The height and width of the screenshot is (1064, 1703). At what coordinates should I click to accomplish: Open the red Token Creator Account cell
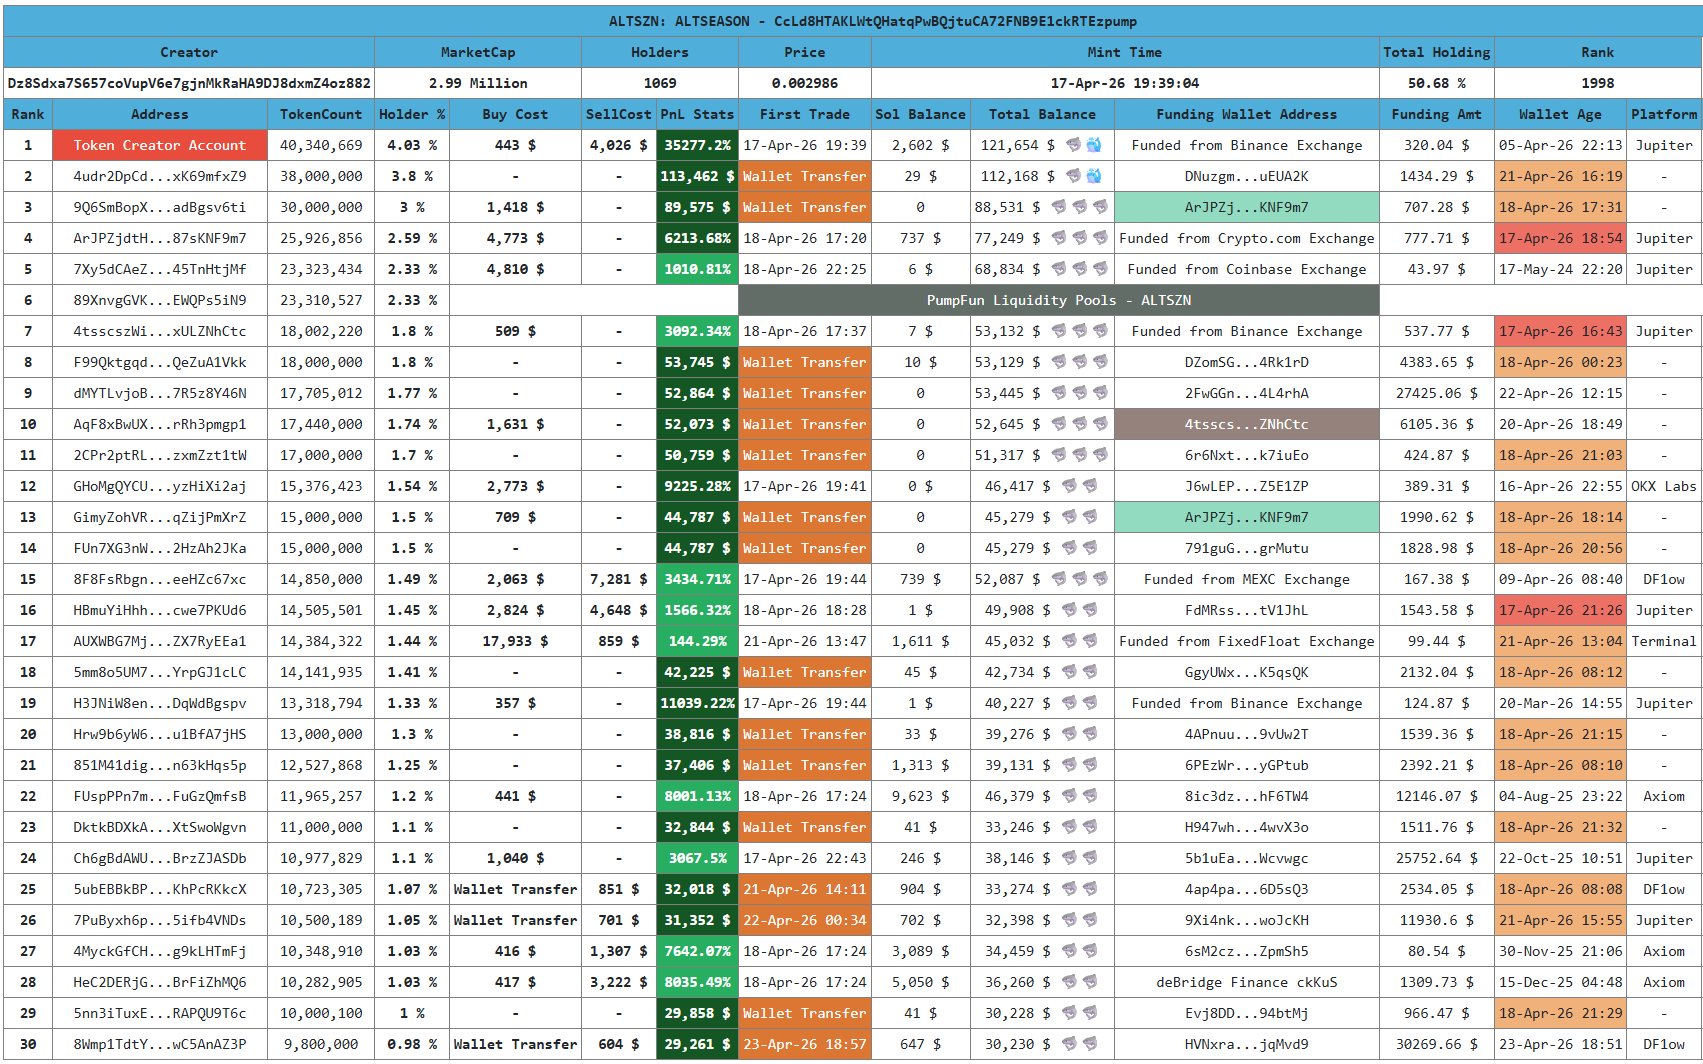click(160, 145)
